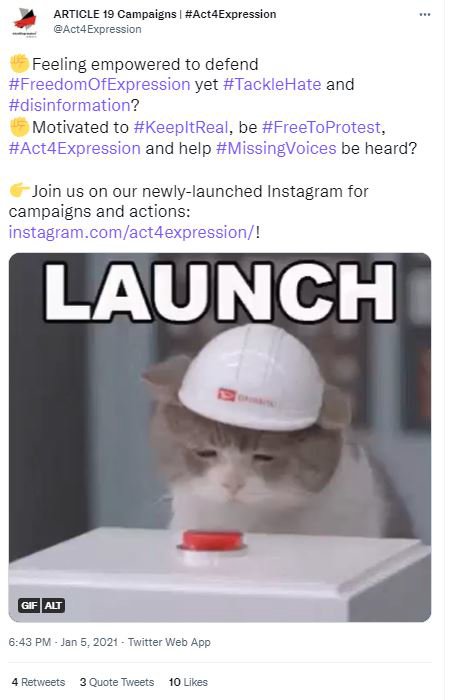
Task: Click the Twitter Web App source label
Action: [169, 642]
